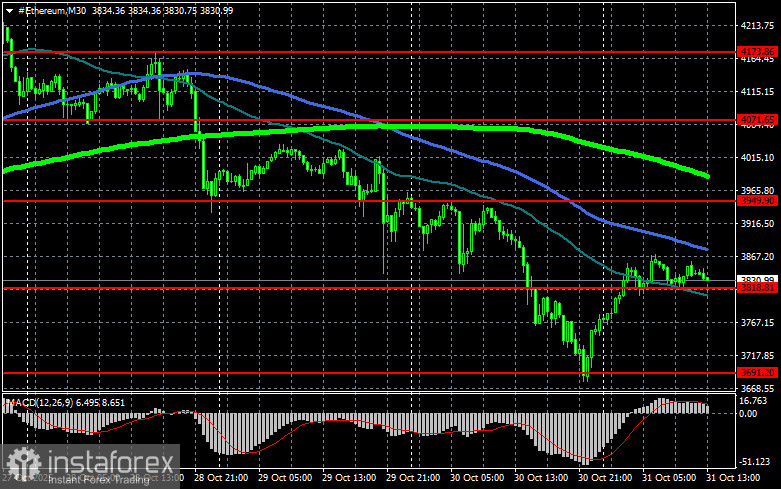
Task: Click the 29 Oct 13:00 time label
Action: tap(349, 478)
